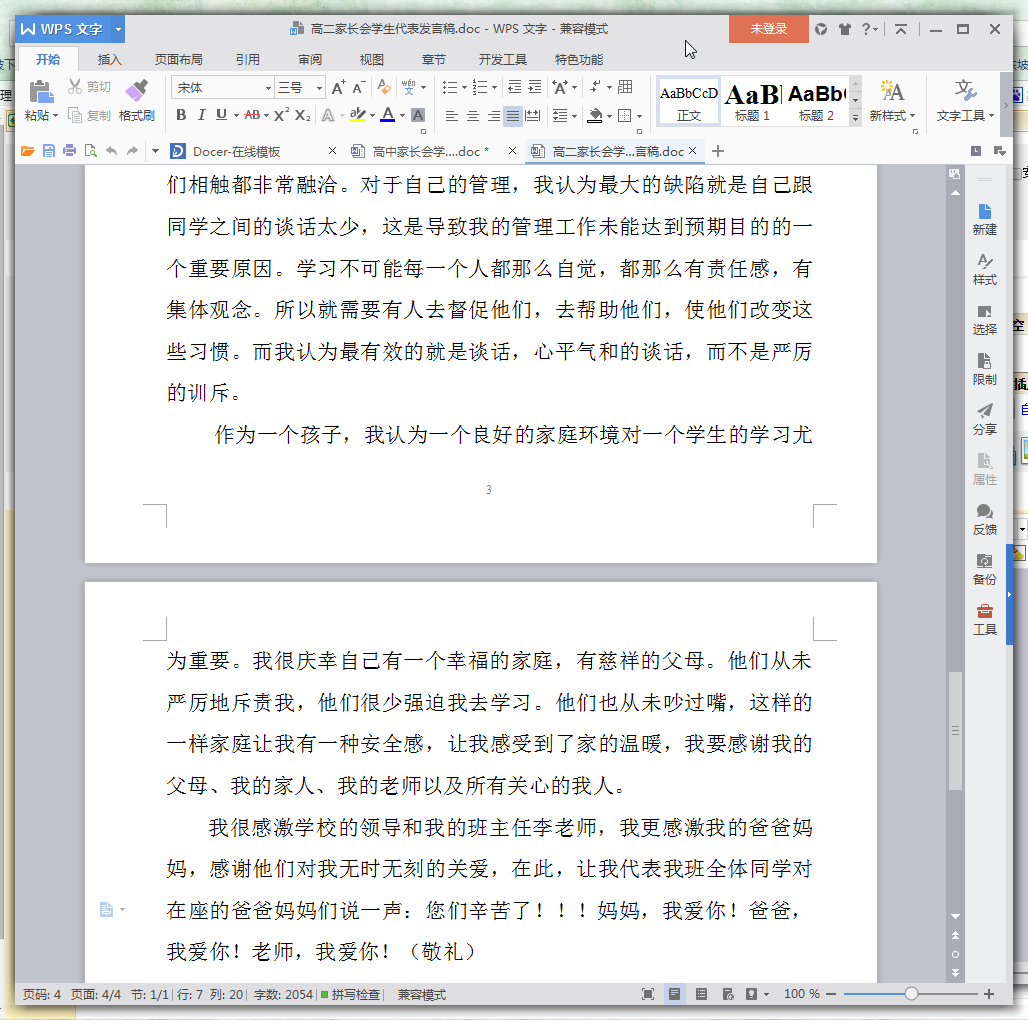
Task: Apply superscript formatting X²
Action: tap(280, 115)
